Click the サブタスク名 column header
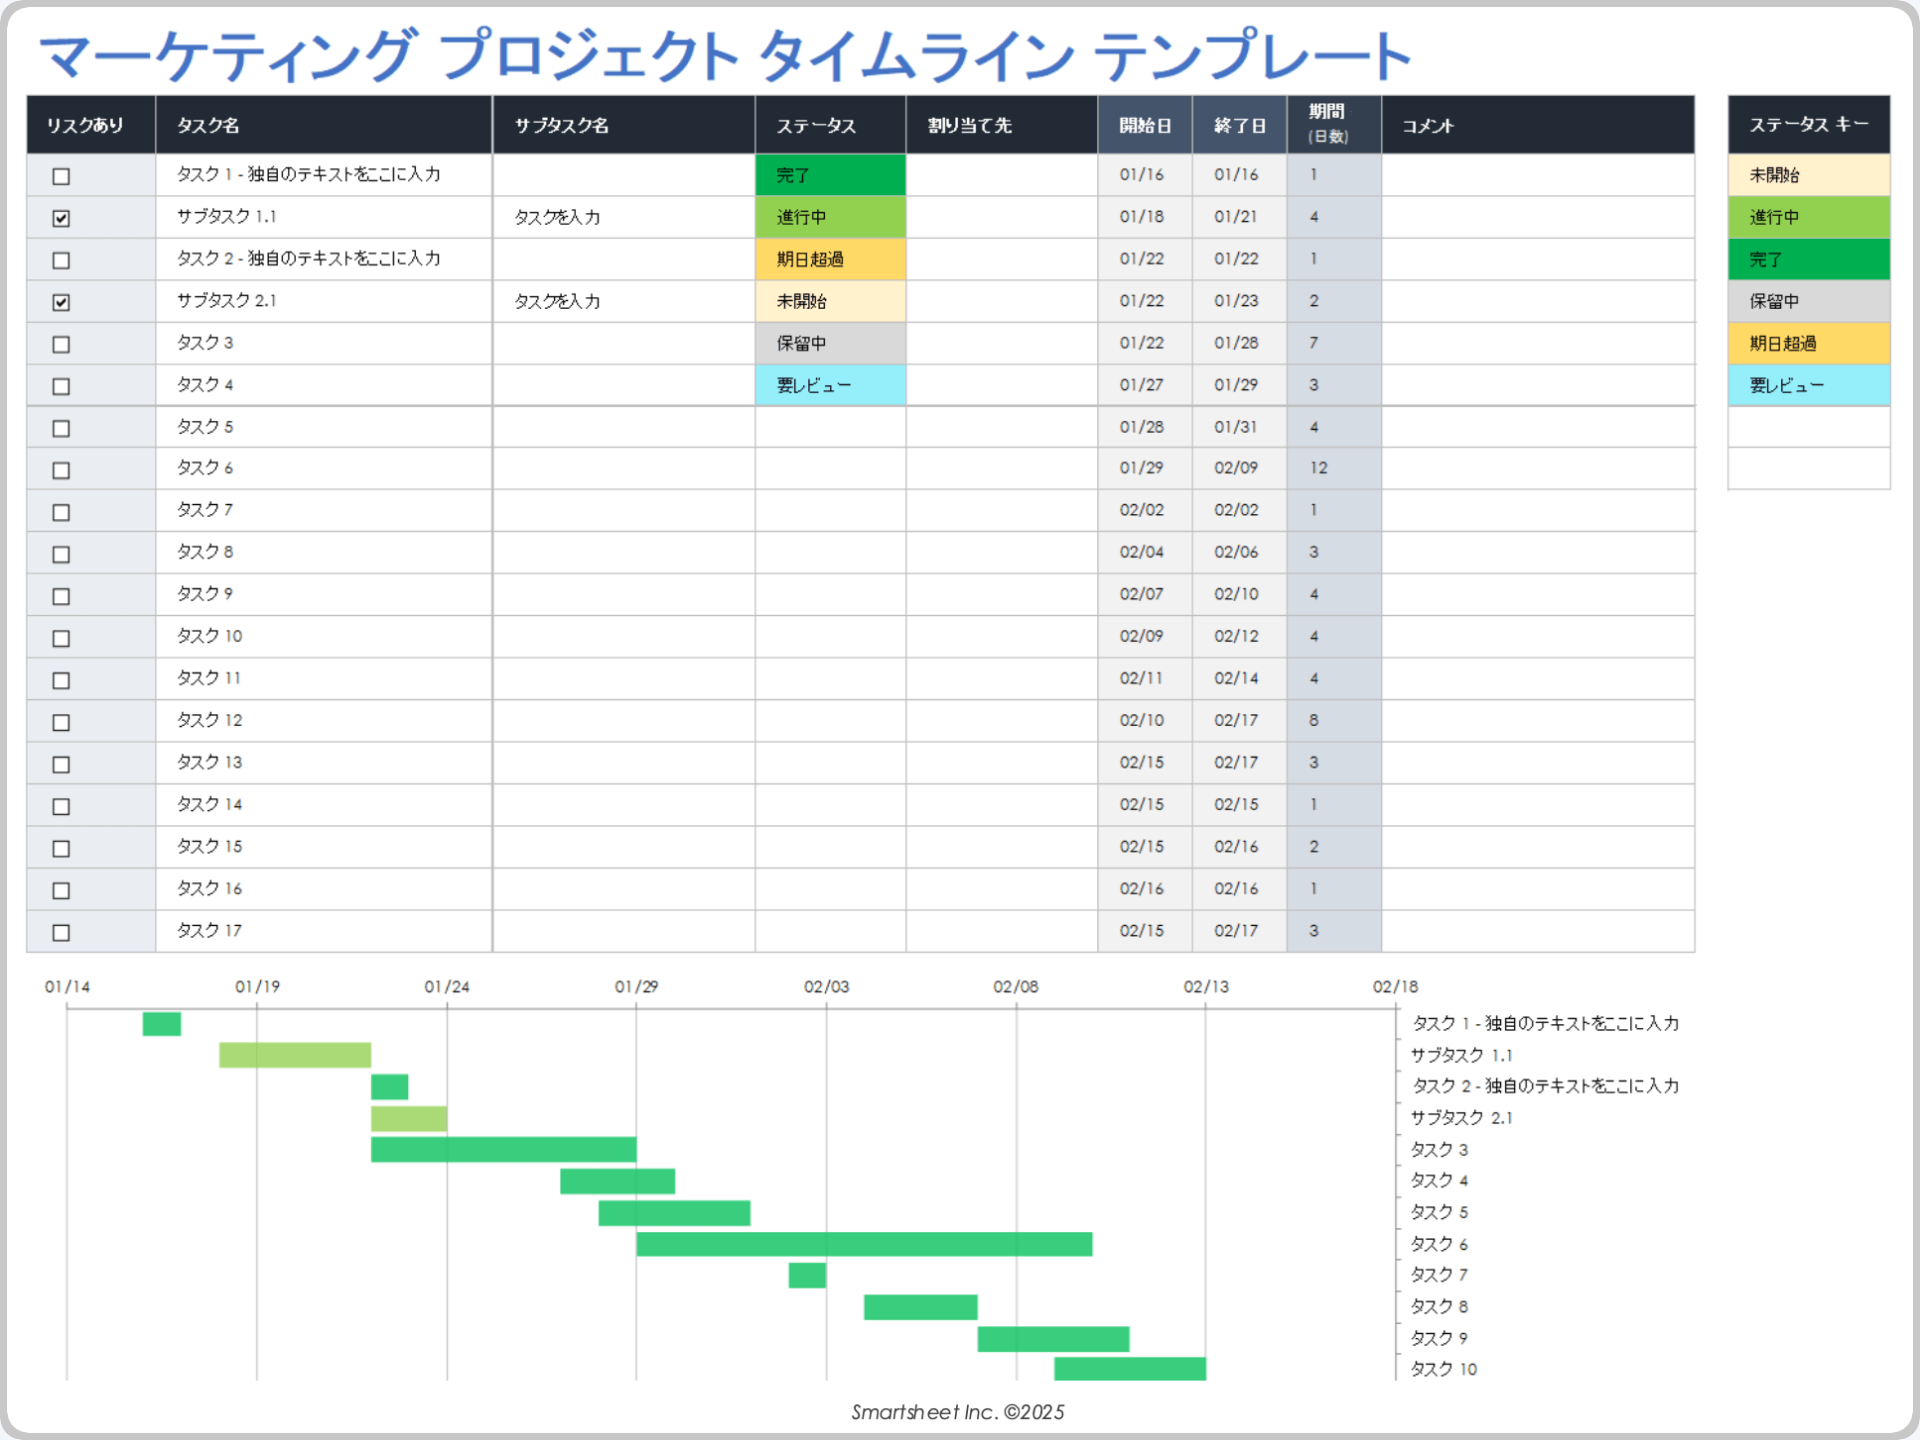This screenshot has width=1920, height=1440. 624,125
